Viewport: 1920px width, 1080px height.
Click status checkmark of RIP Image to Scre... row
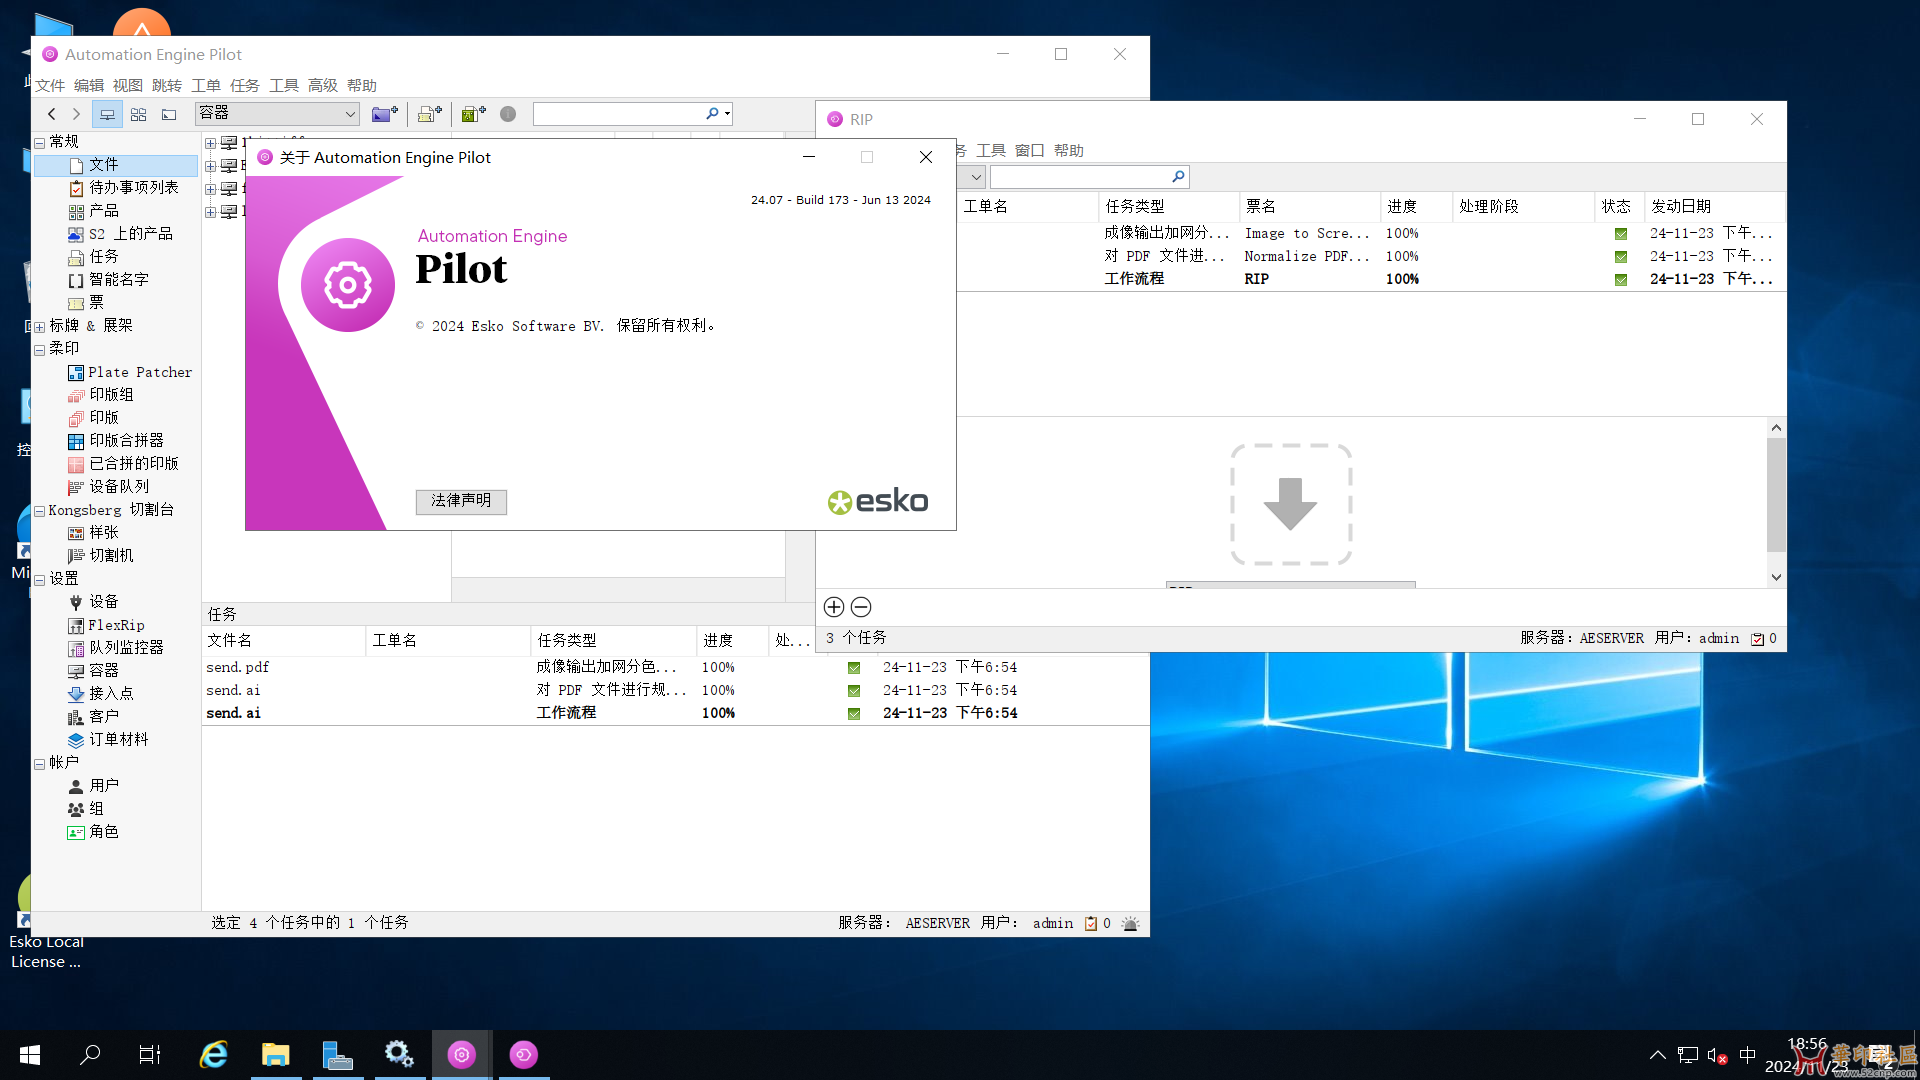coord(1621,234)
